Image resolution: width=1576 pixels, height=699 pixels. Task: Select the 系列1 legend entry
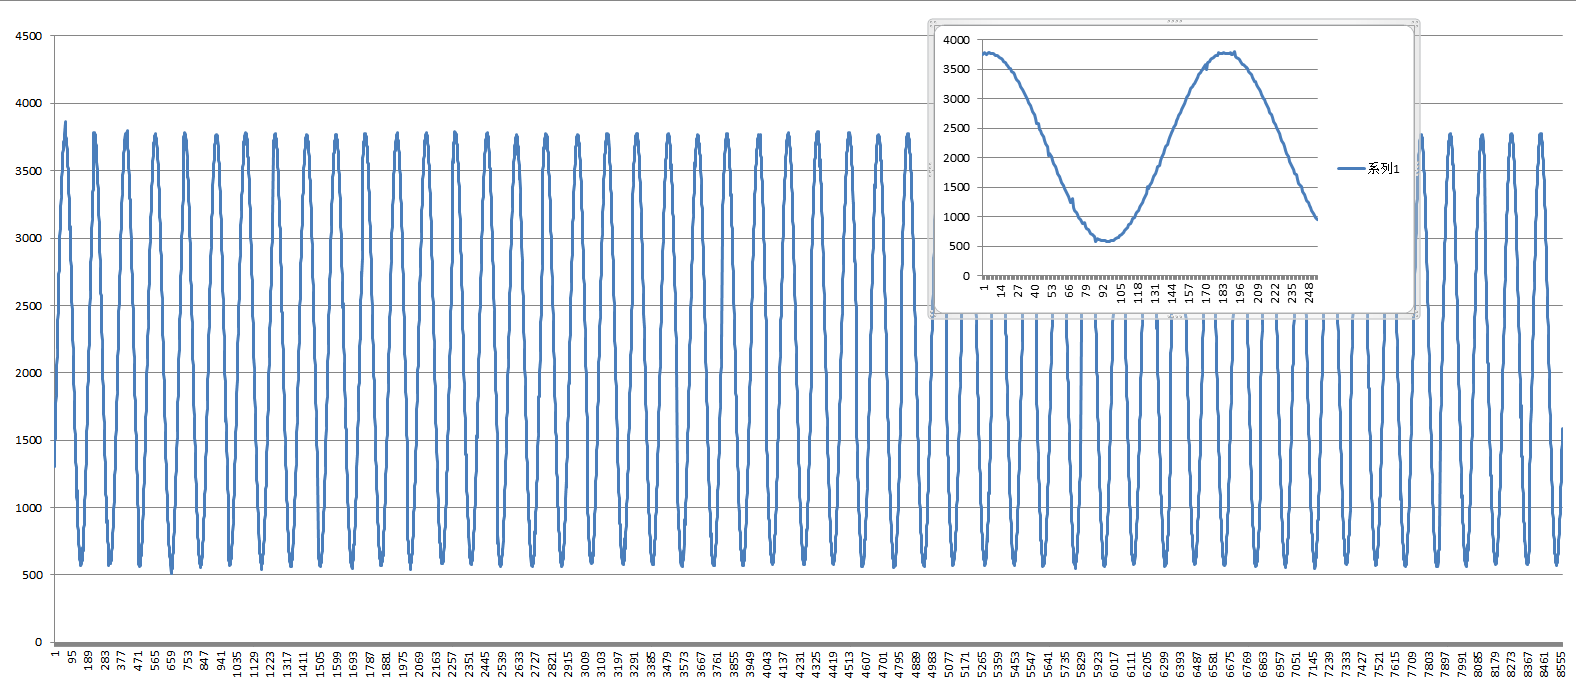1368,169
